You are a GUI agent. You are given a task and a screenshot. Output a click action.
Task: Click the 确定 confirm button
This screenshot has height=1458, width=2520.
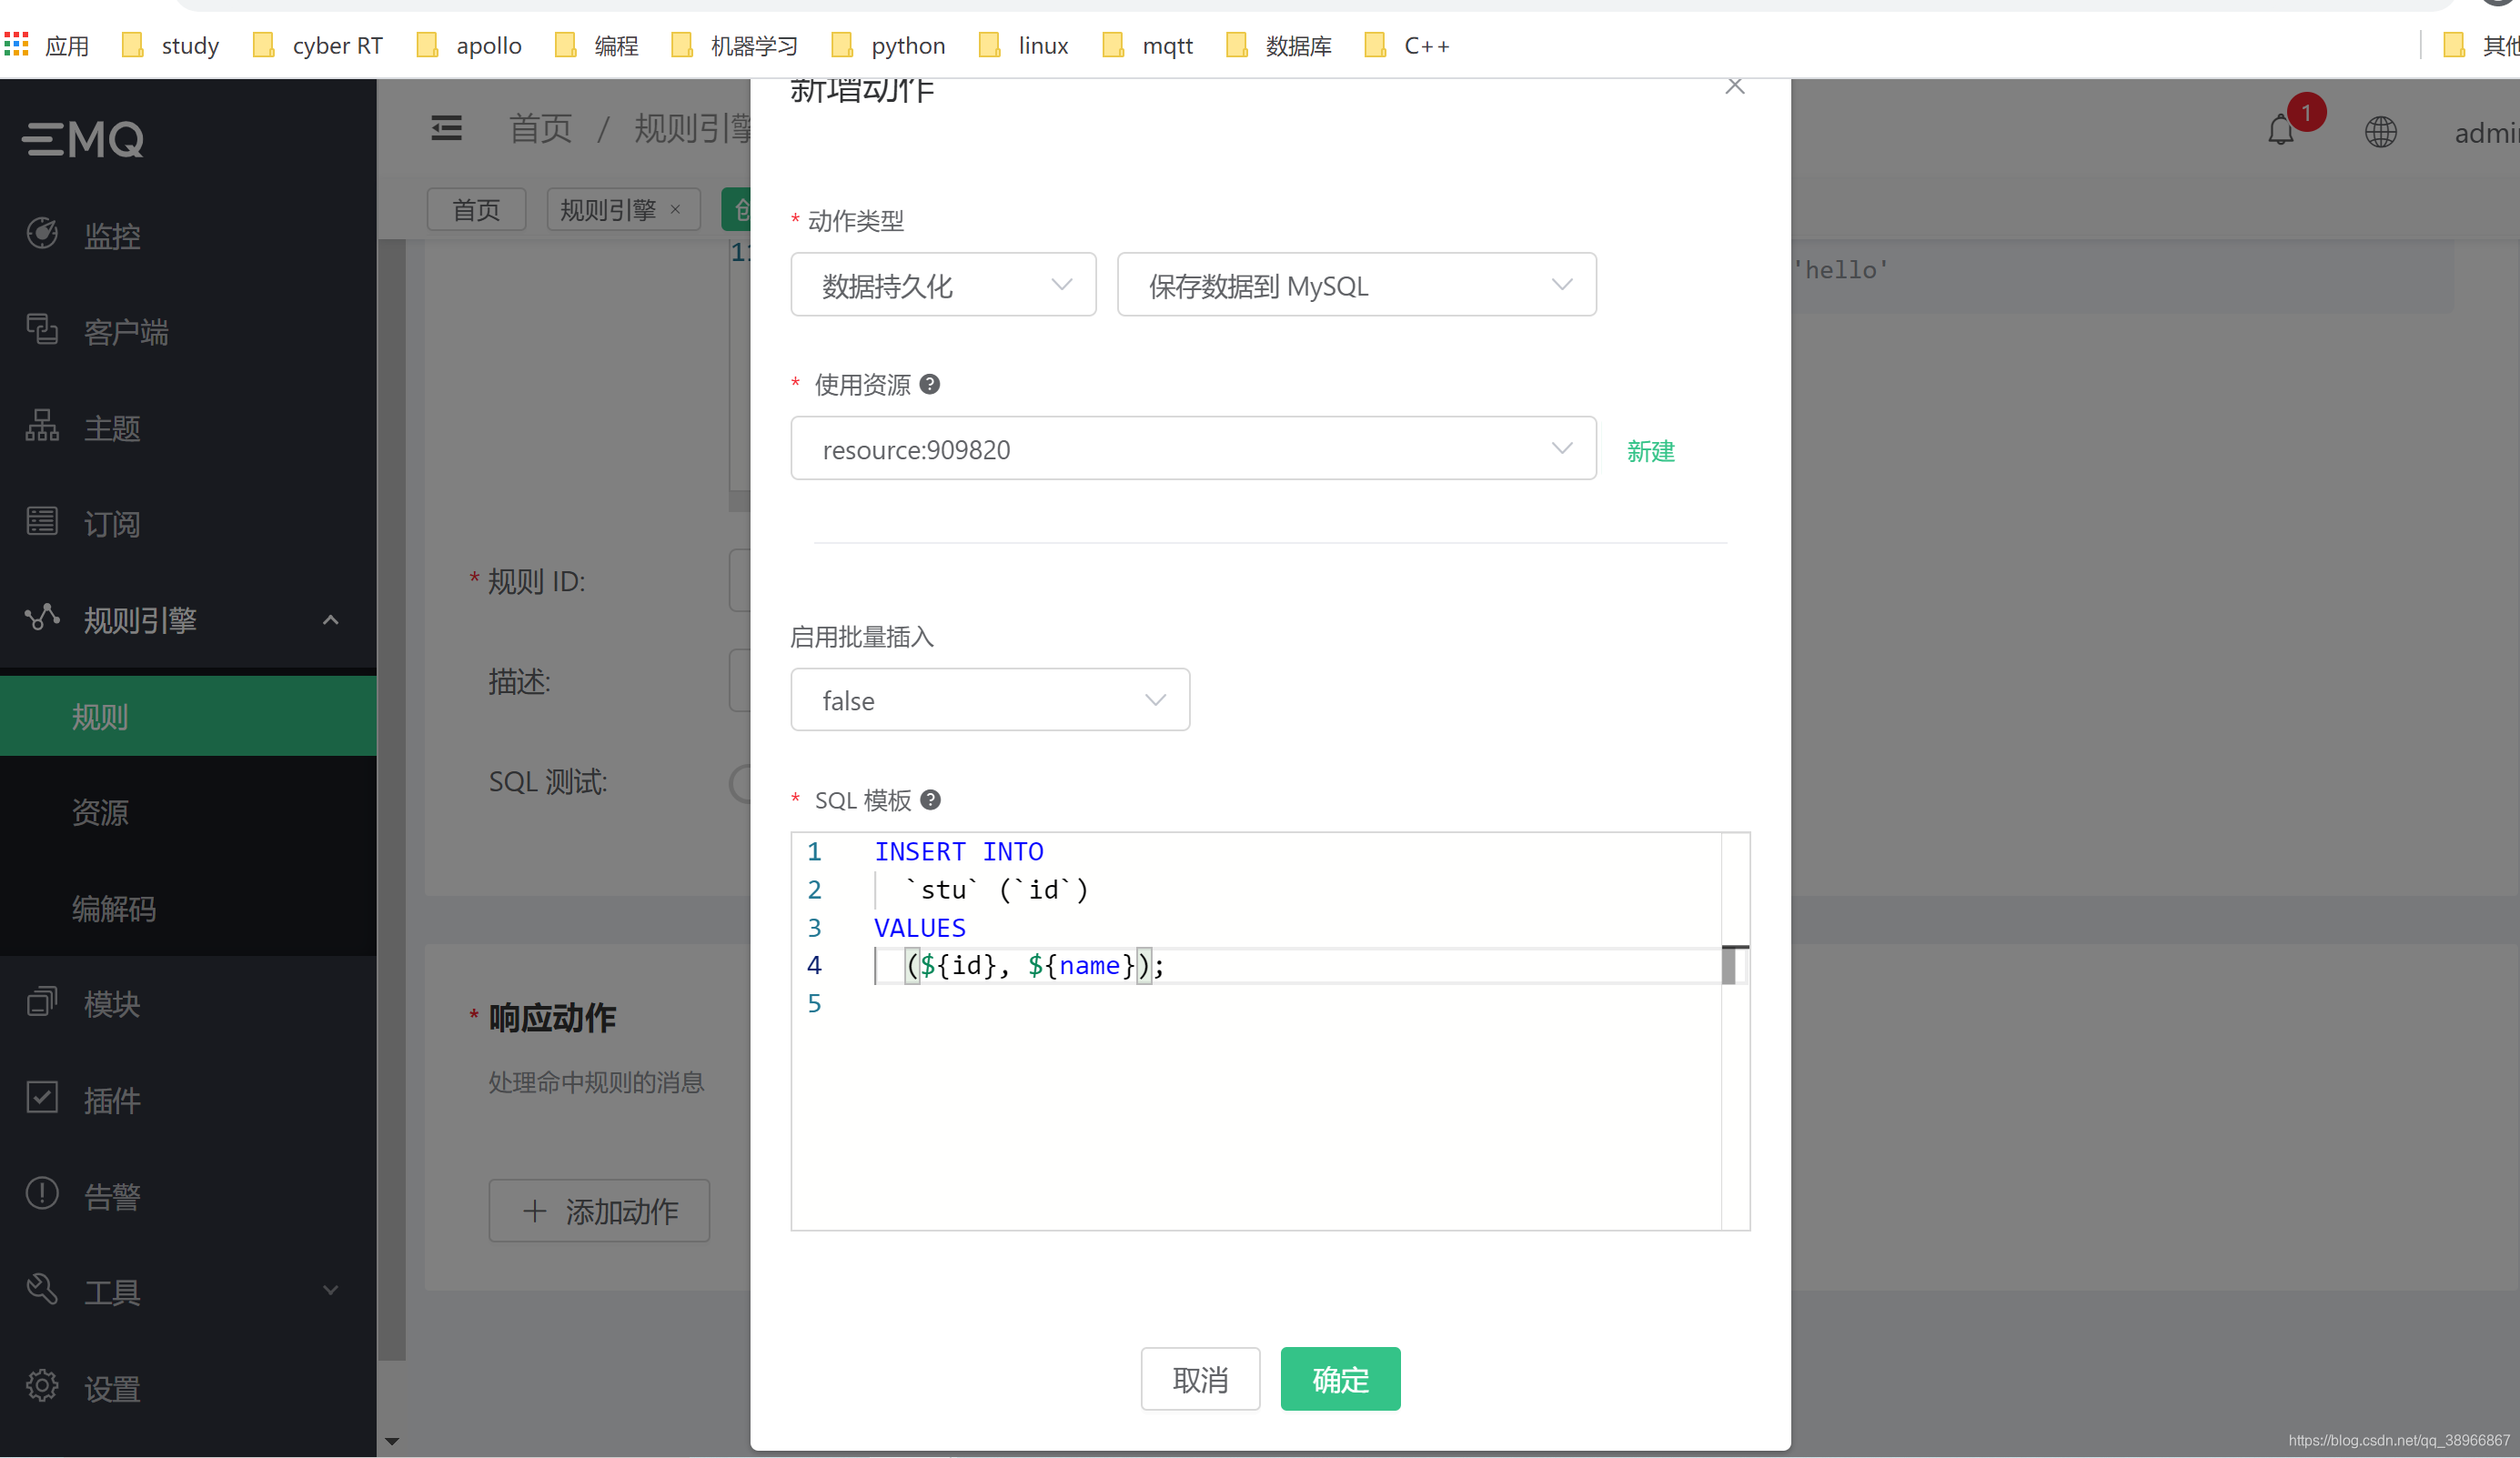coord(1339,1379)
